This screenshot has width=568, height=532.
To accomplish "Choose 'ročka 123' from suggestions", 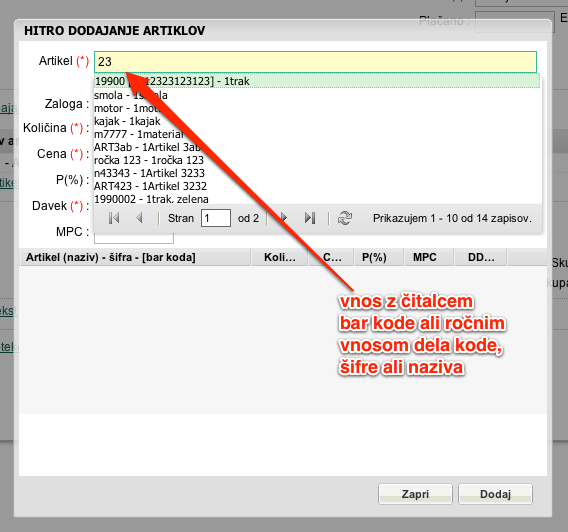I will coord(318,160).
